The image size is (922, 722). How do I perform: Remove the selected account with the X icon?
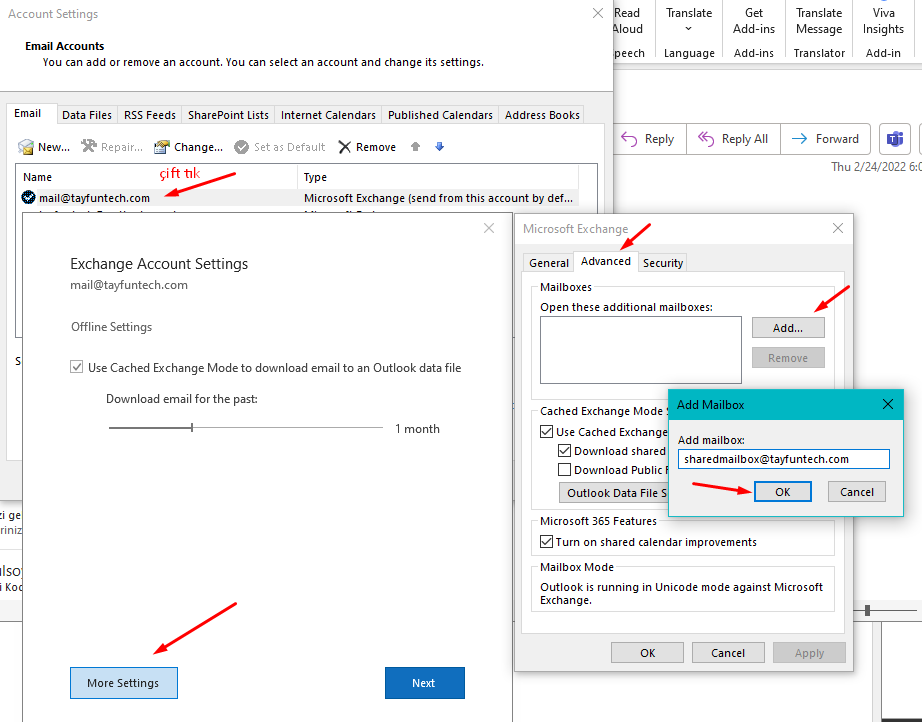[x=345, y=147]
